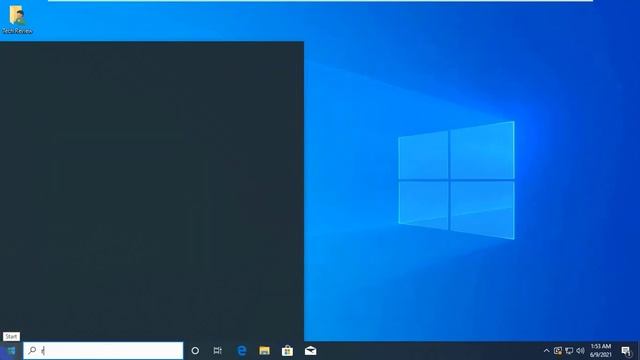
Task: Open the Action Center notifications icon
Action: click(626, 351)
